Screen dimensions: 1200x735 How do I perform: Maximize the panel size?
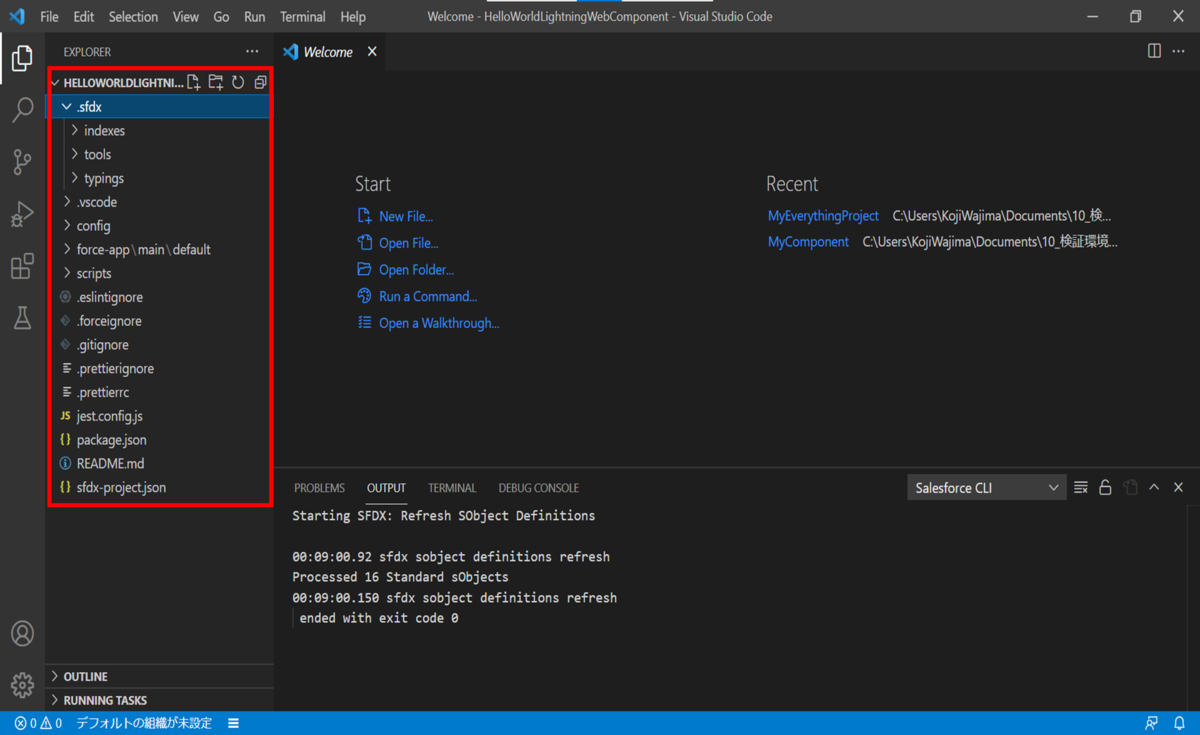click(x=1154, y=488)
